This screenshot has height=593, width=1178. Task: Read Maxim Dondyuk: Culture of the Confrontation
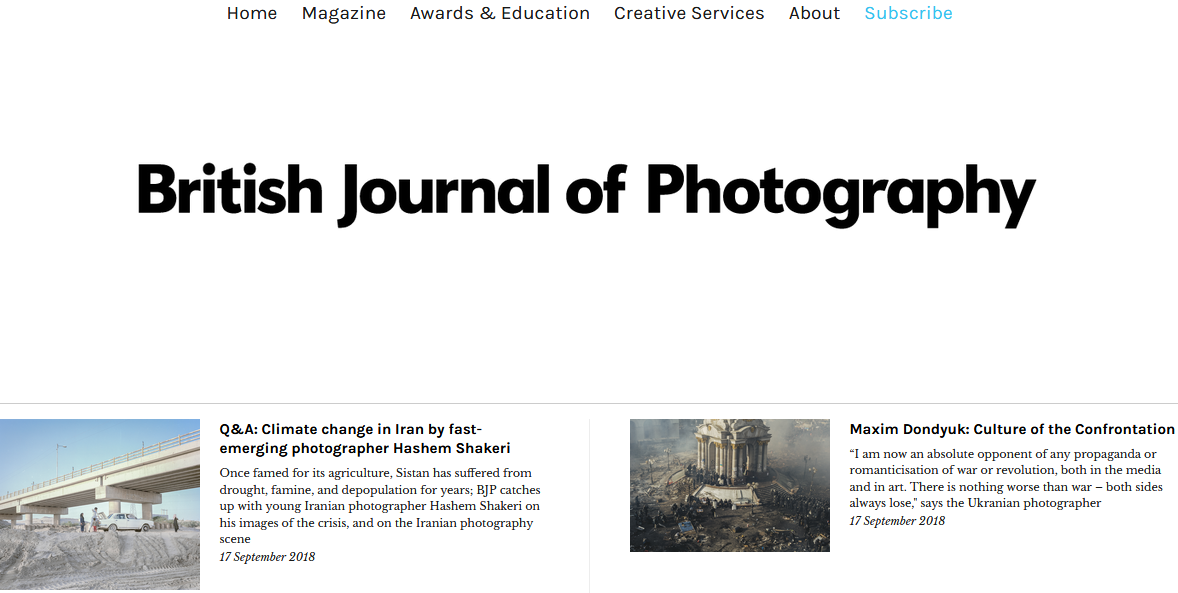(1011, 429)
